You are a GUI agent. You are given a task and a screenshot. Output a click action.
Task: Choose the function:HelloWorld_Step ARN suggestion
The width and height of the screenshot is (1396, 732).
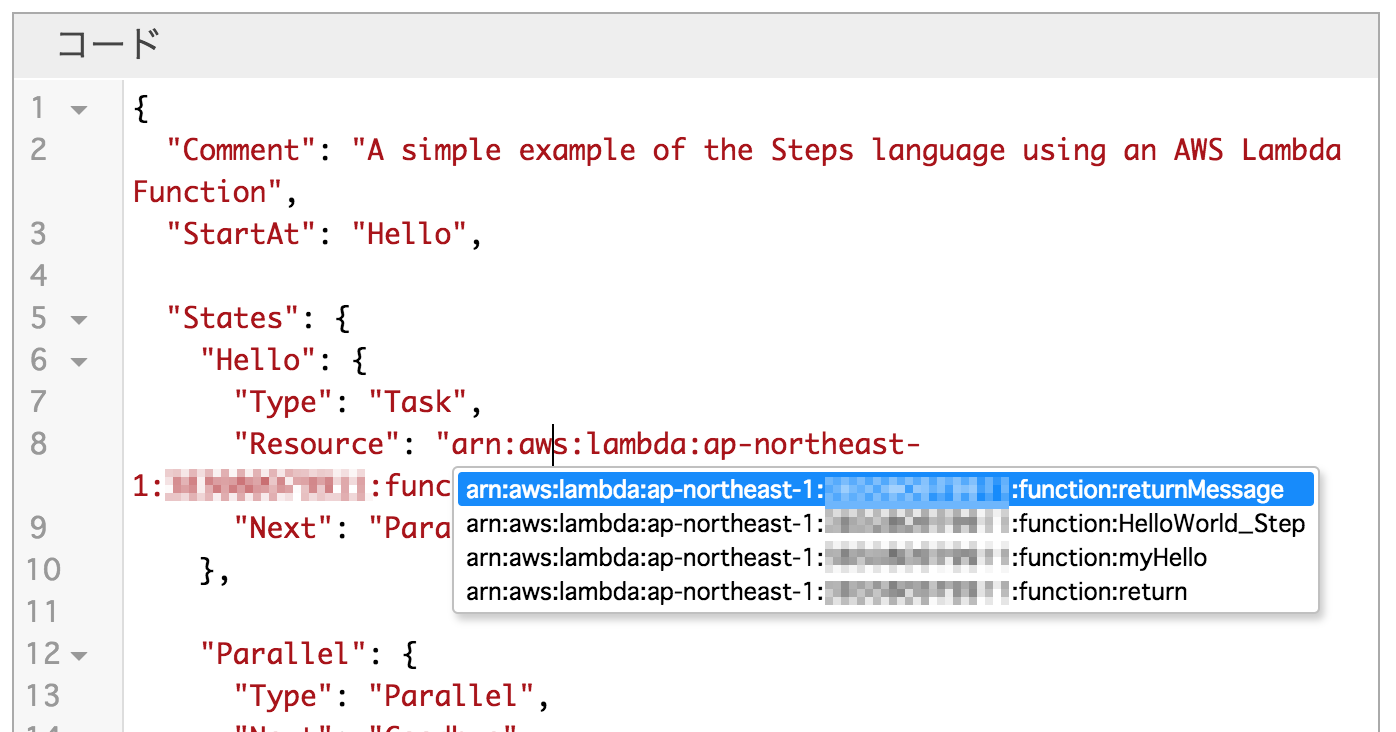pyautogui.click(x=884, y=524)
